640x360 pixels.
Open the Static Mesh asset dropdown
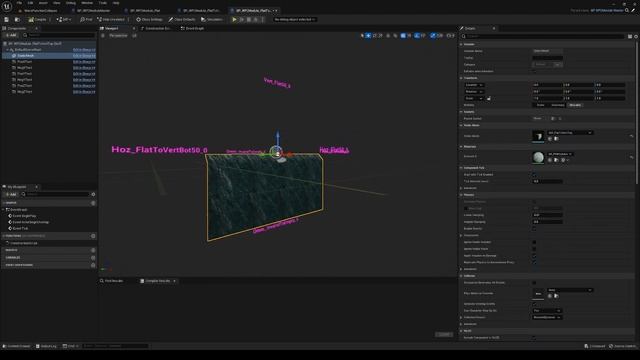click(x=569, y=133)
